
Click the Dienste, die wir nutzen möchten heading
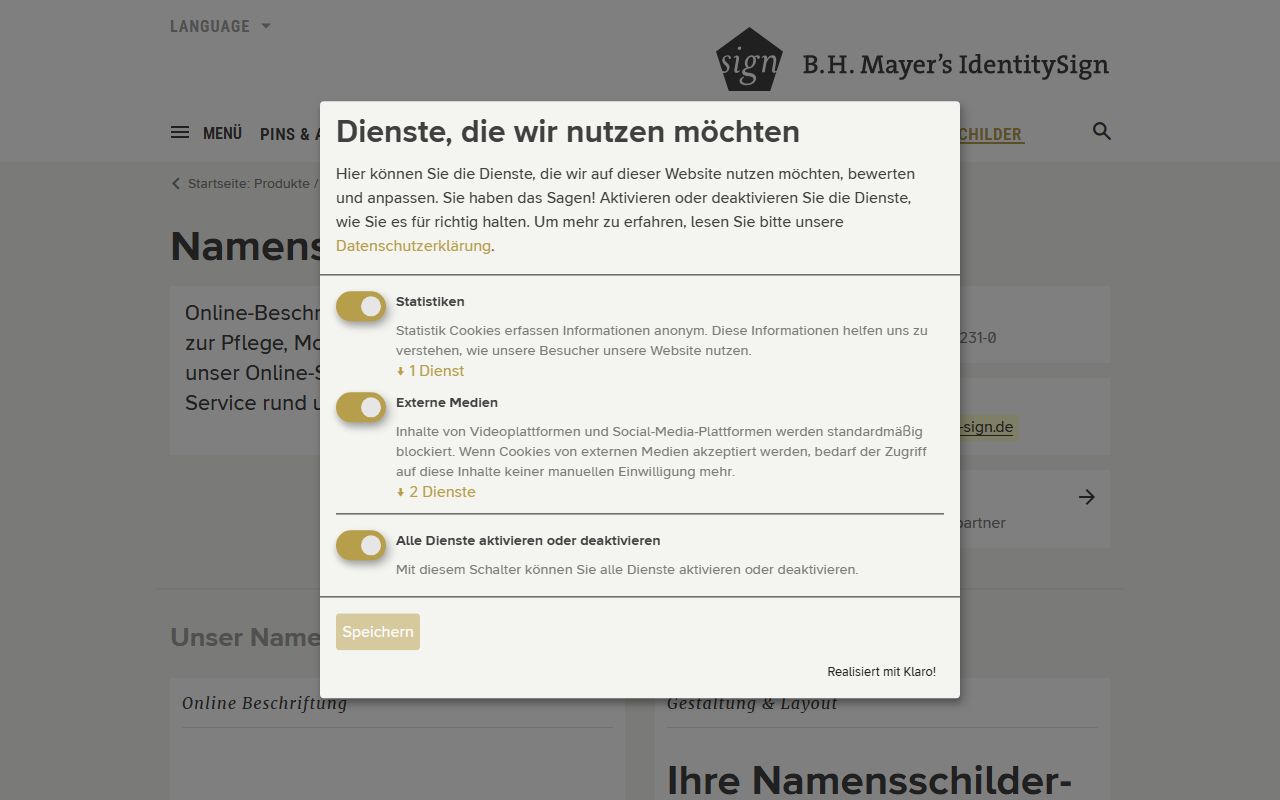click(x=568, y=131)
